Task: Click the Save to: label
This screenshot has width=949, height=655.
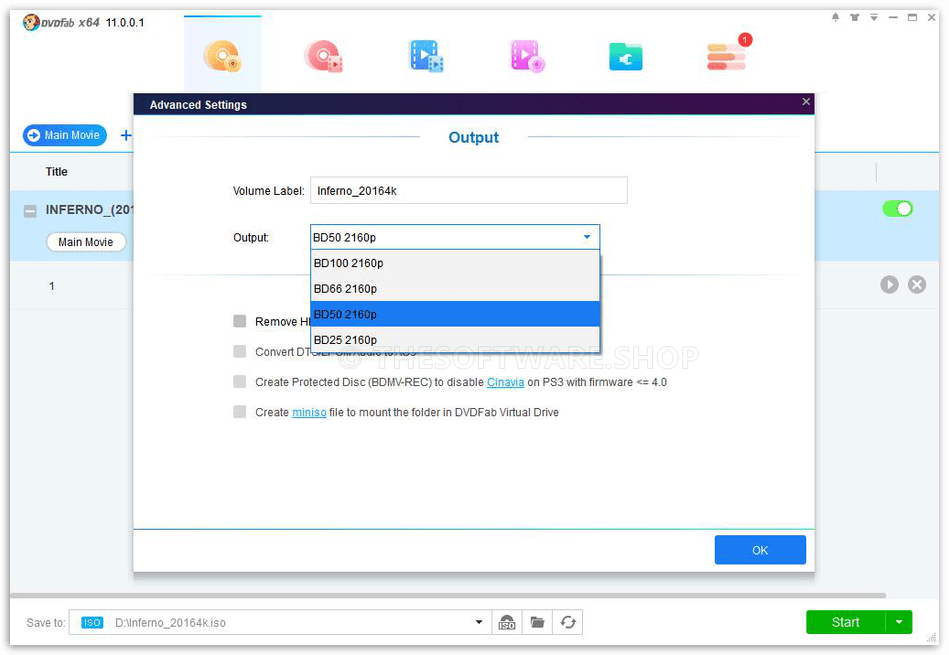Action: [45, 622]
